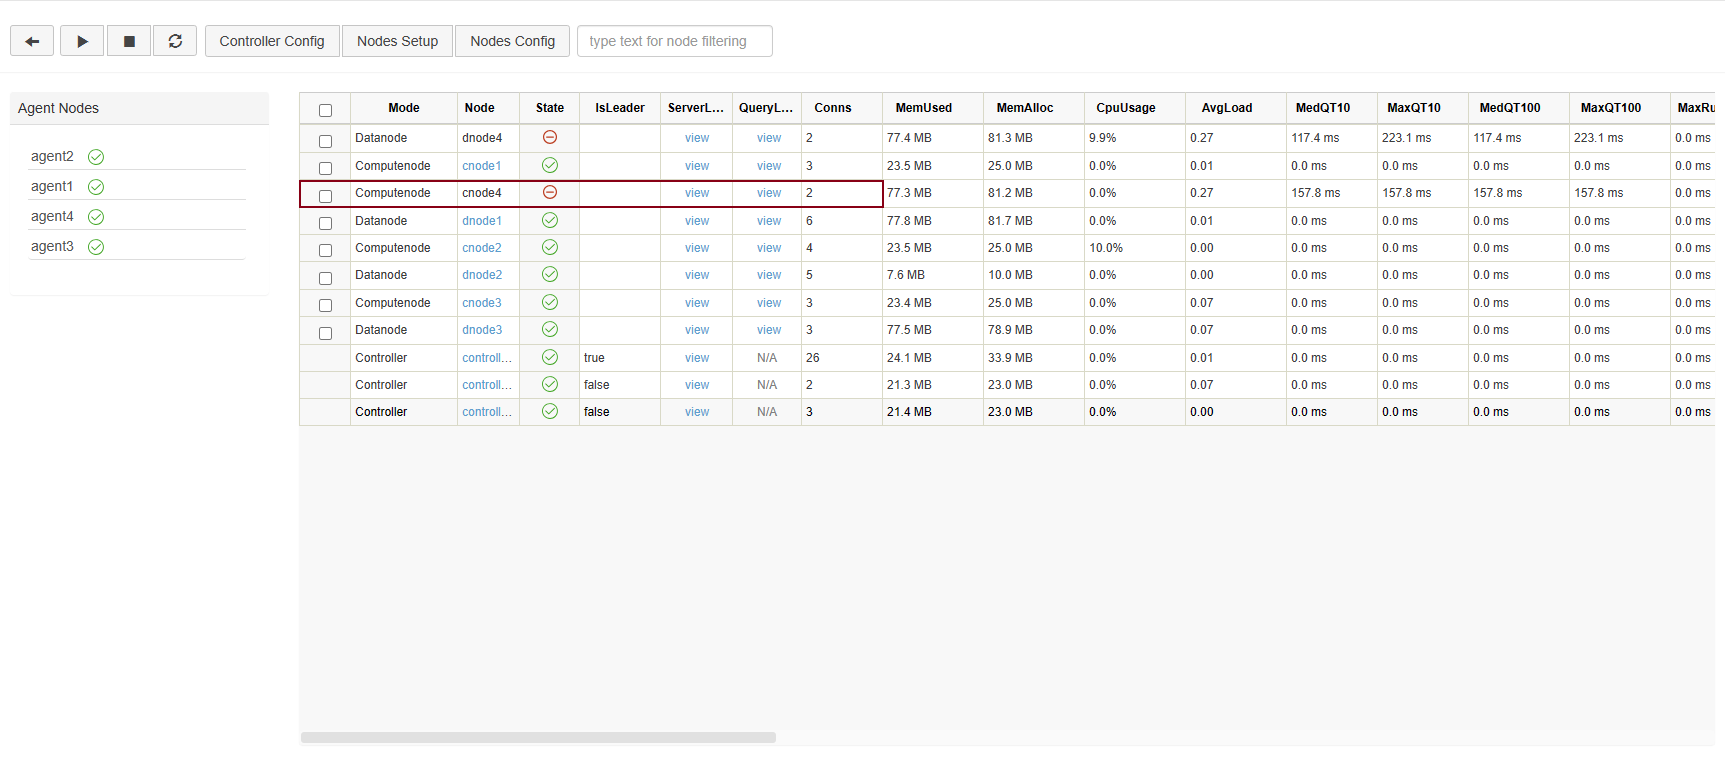Start selected nodes with play button

coord(82,41)
